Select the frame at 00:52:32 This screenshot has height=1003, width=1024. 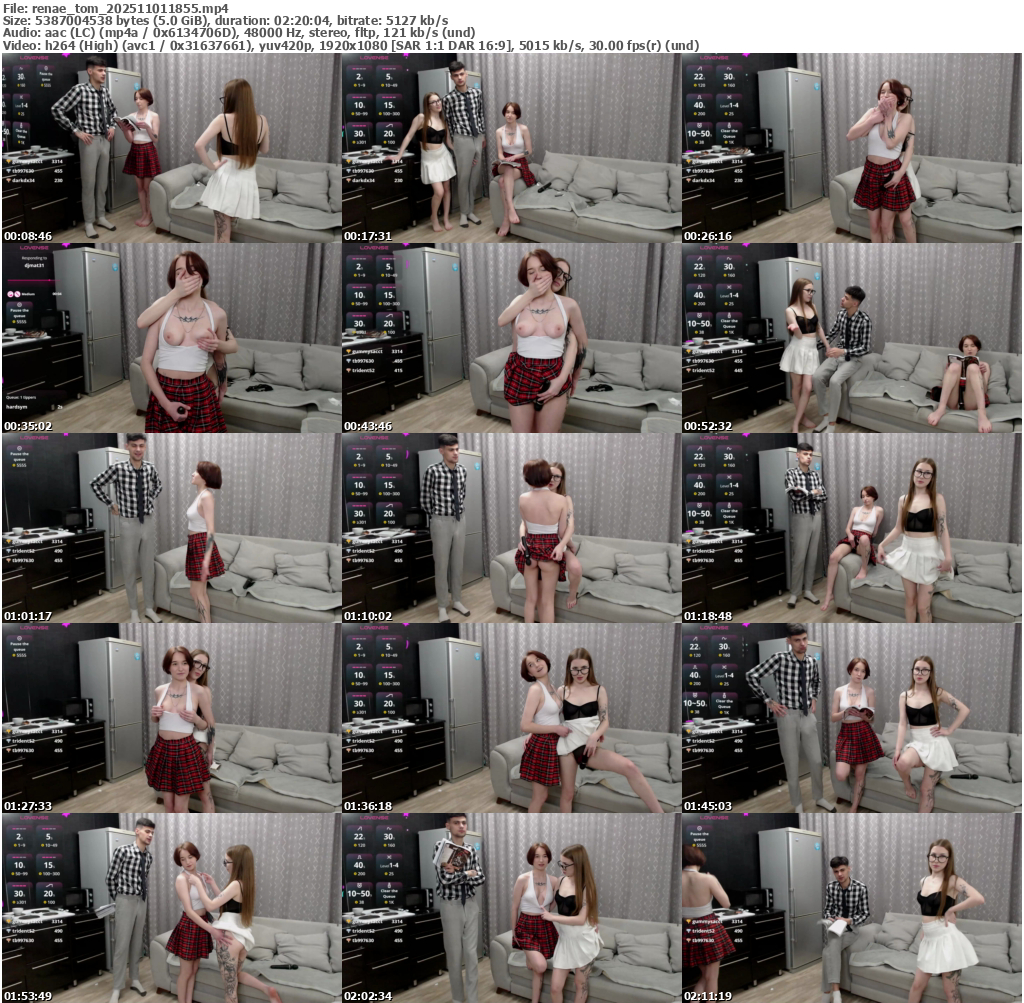coord(852,338)
